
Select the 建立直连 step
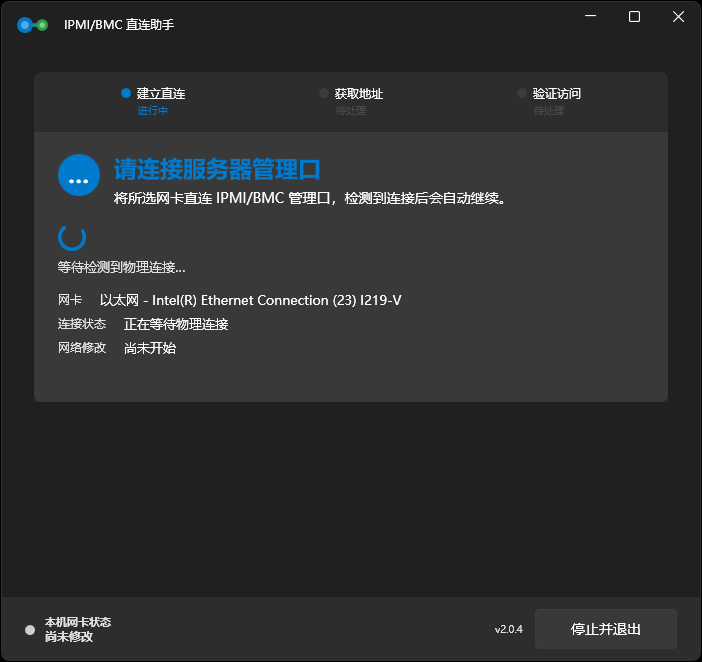(x=153, y=101)
